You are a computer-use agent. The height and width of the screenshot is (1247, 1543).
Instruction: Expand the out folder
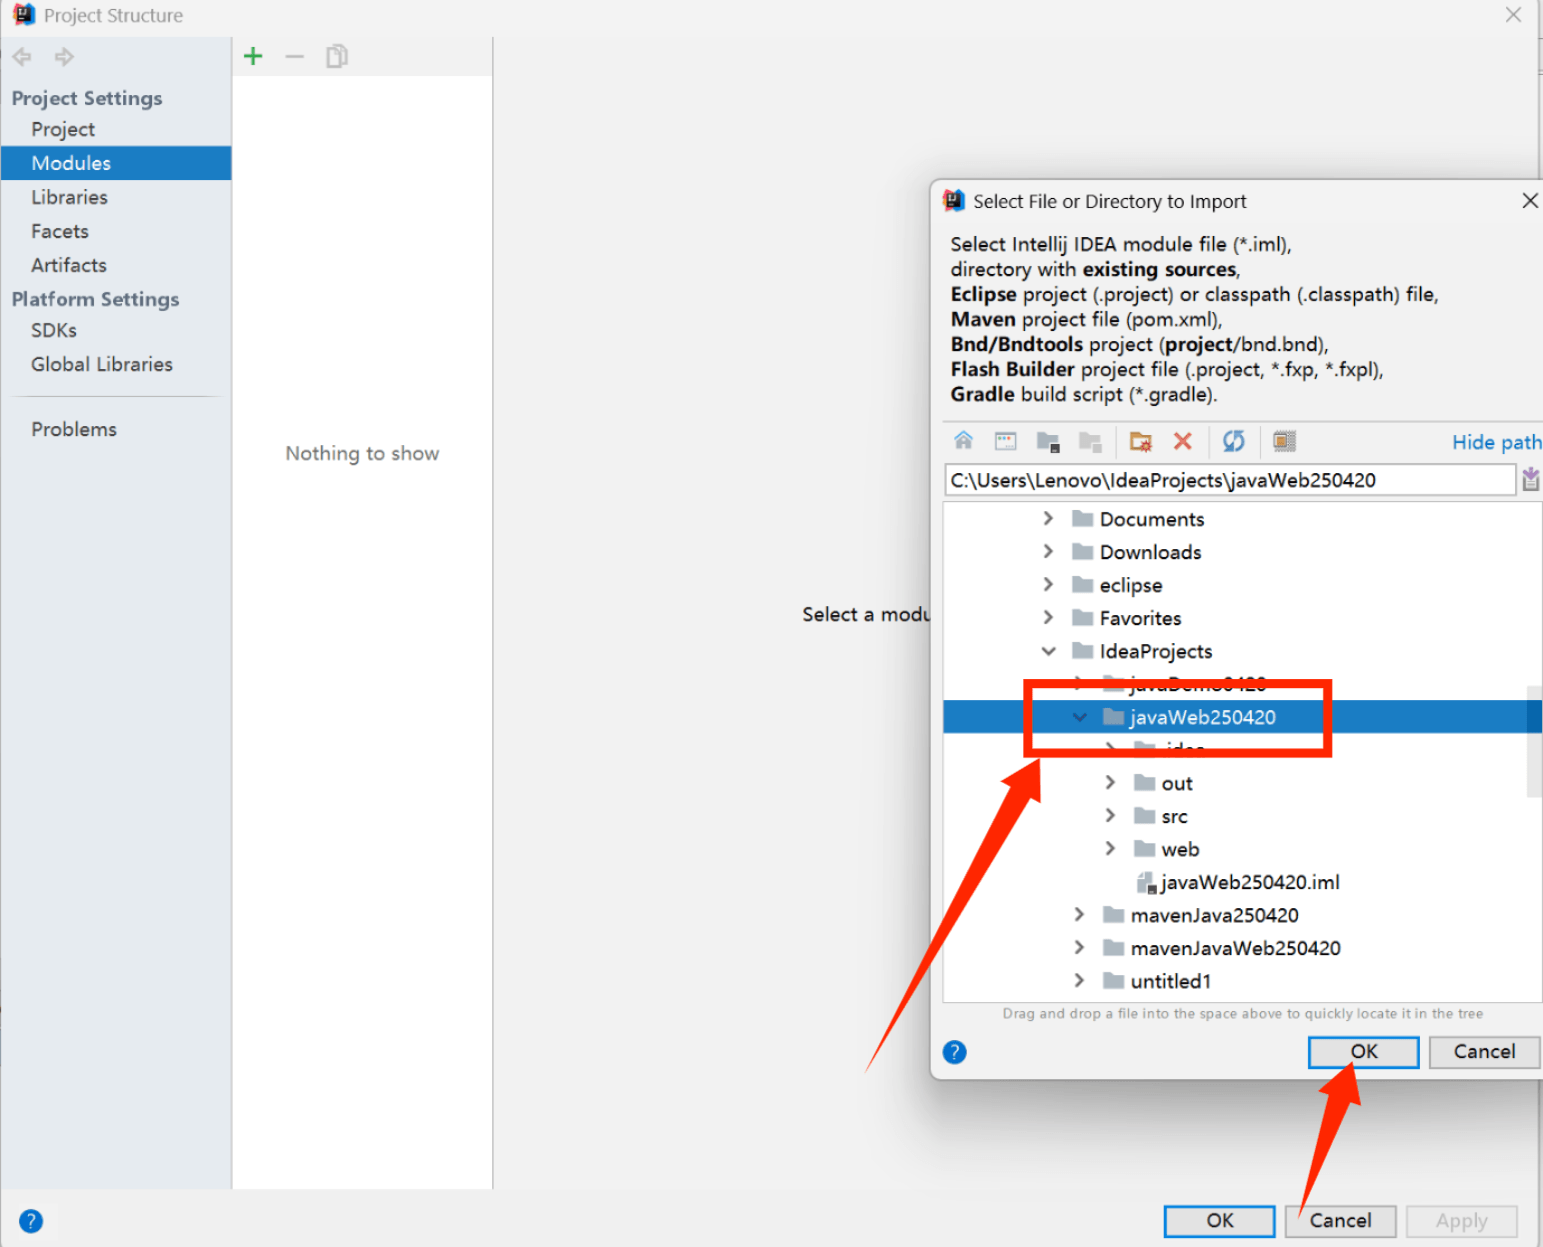[1110, 782]
